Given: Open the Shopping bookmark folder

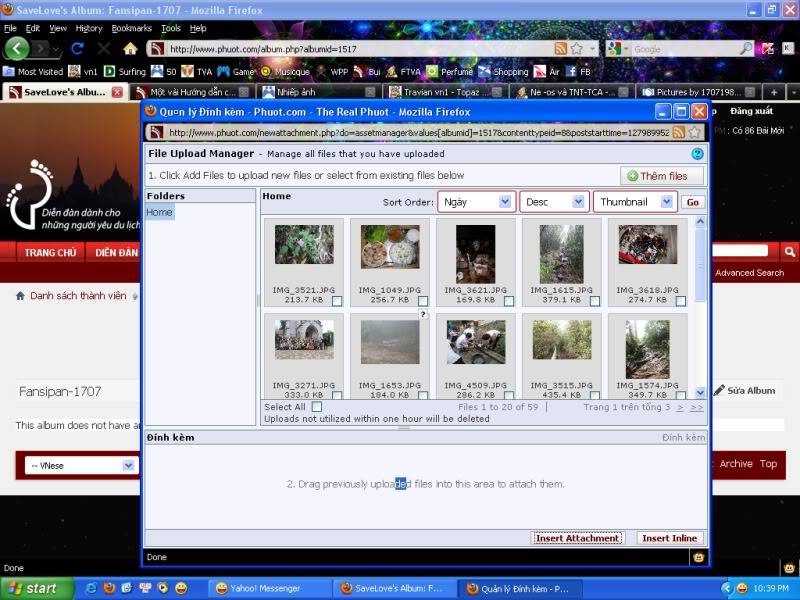Looking at the screenshot, I should [x=504, y=72].
